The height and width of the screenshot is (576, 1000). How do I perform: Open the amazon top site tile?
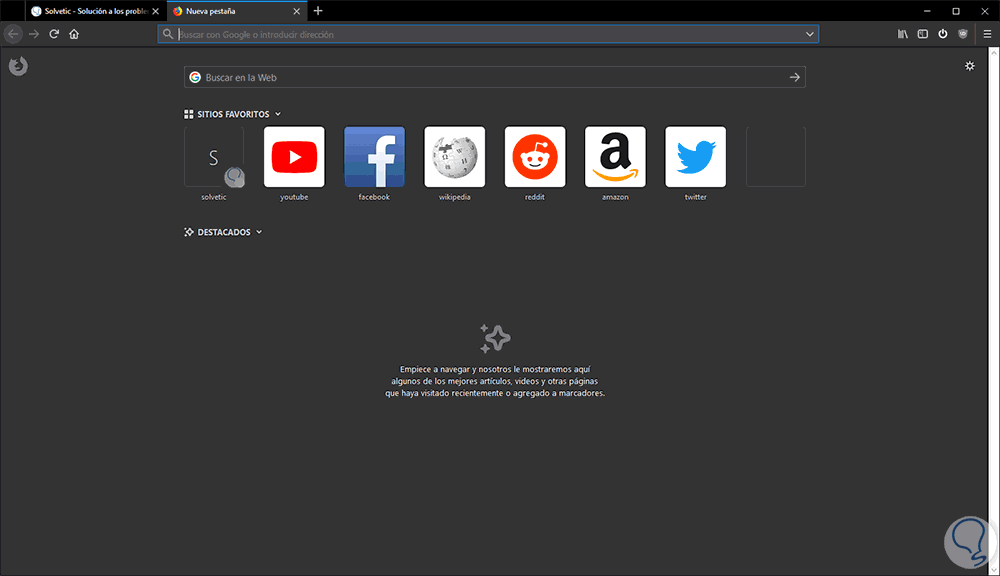(615, 157)
